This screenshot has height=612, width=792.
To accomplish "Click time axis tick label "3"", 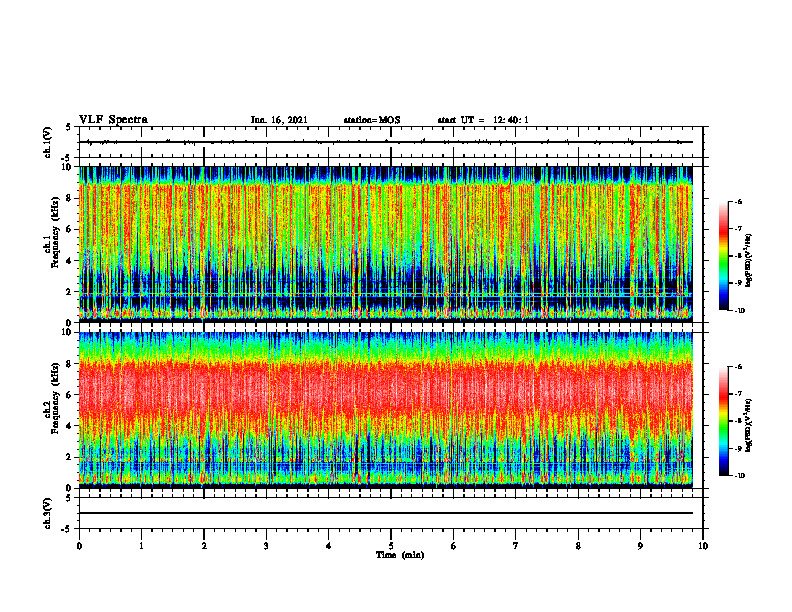I will (266, 546).
